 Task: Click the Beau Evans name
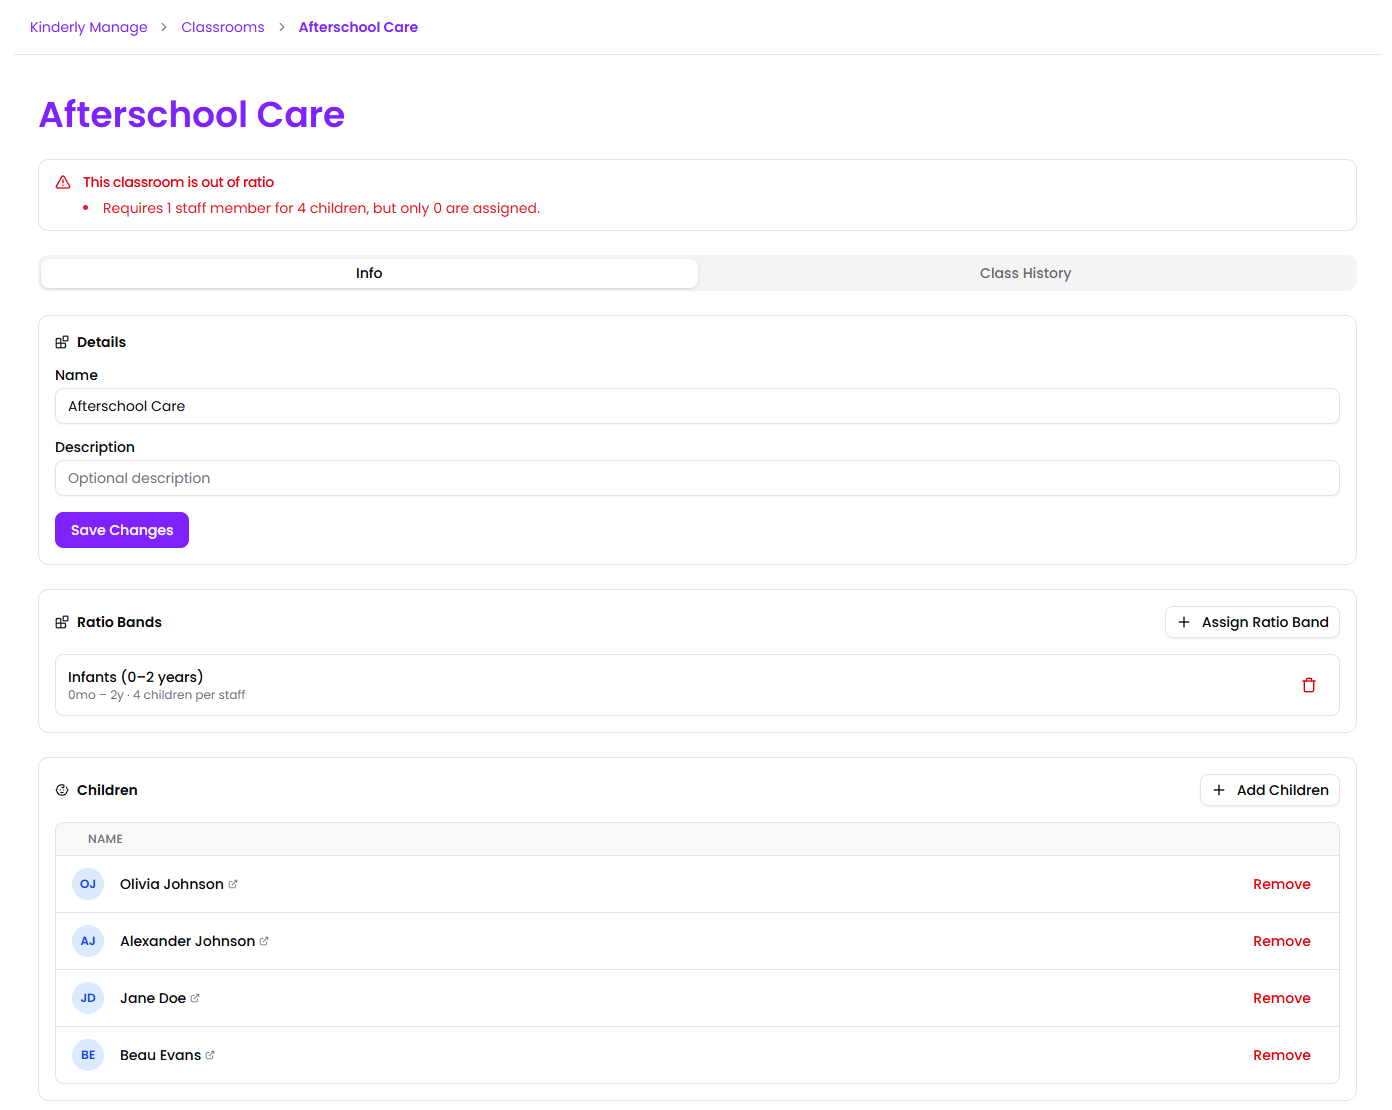(160, 1055)
